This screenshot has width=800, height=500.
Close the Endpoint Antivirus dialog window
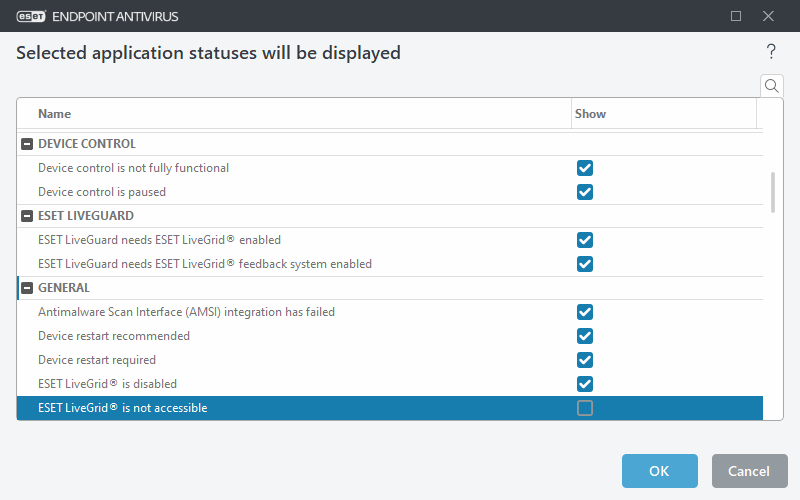pos(768,16)
